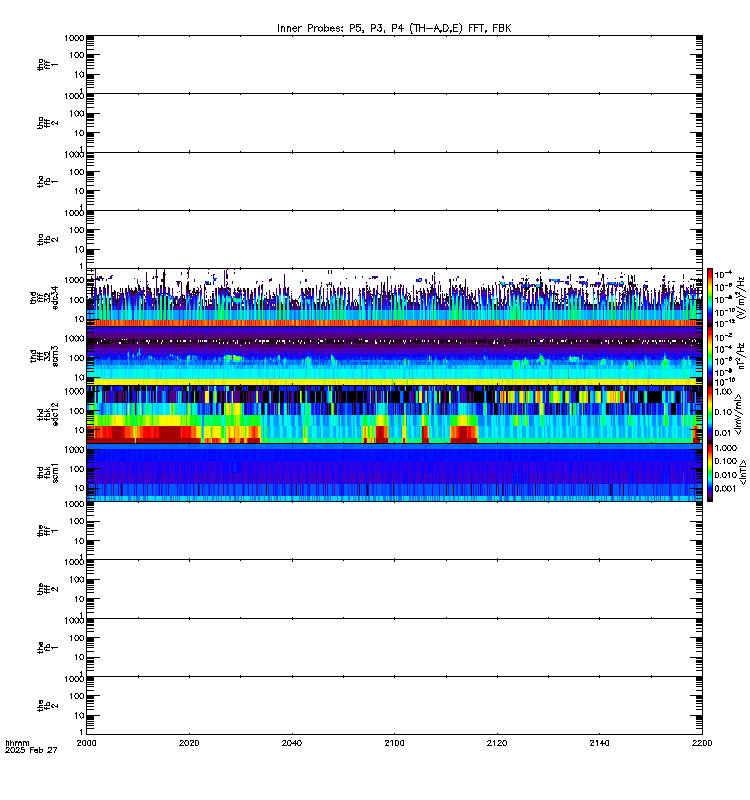Click the edc12 filter bank spectrogram panel

394,414
